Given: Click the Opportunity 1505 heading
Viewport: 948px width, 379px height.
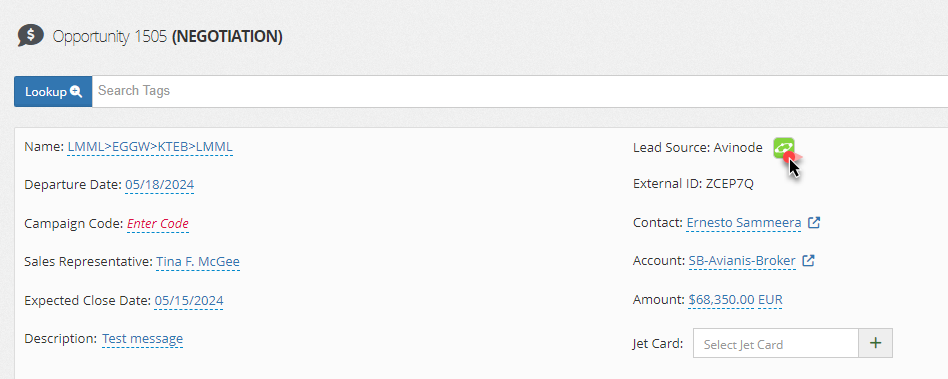Looking at the screenshot, I should click(x=167, y=37).
